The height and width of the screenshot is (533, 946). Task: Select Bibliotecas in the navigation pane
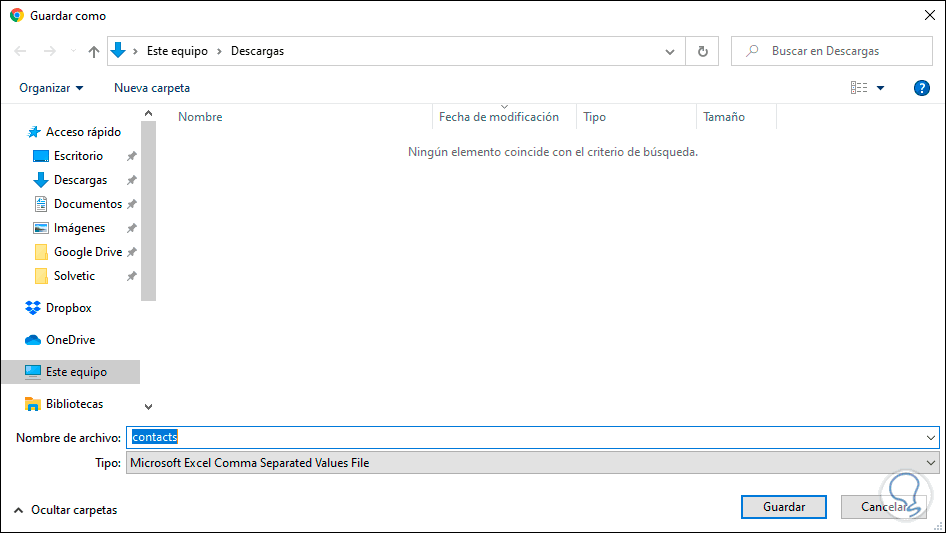tap(74, 404)
